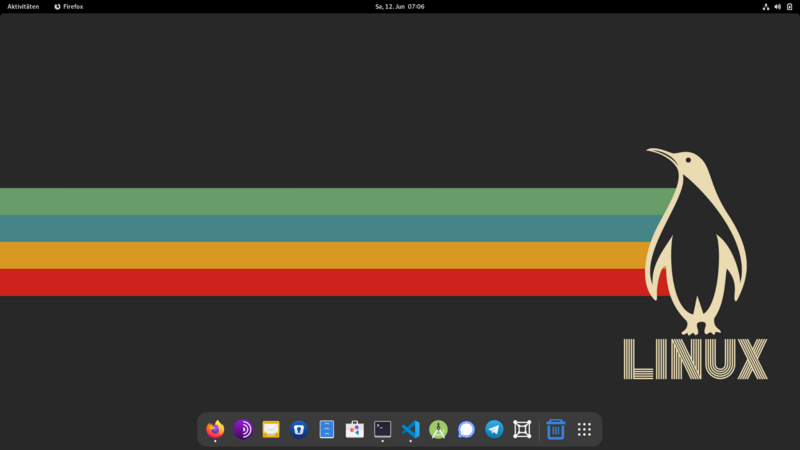Launch Firefox from the dock
The image size is (800, 450).
[215, 429]
